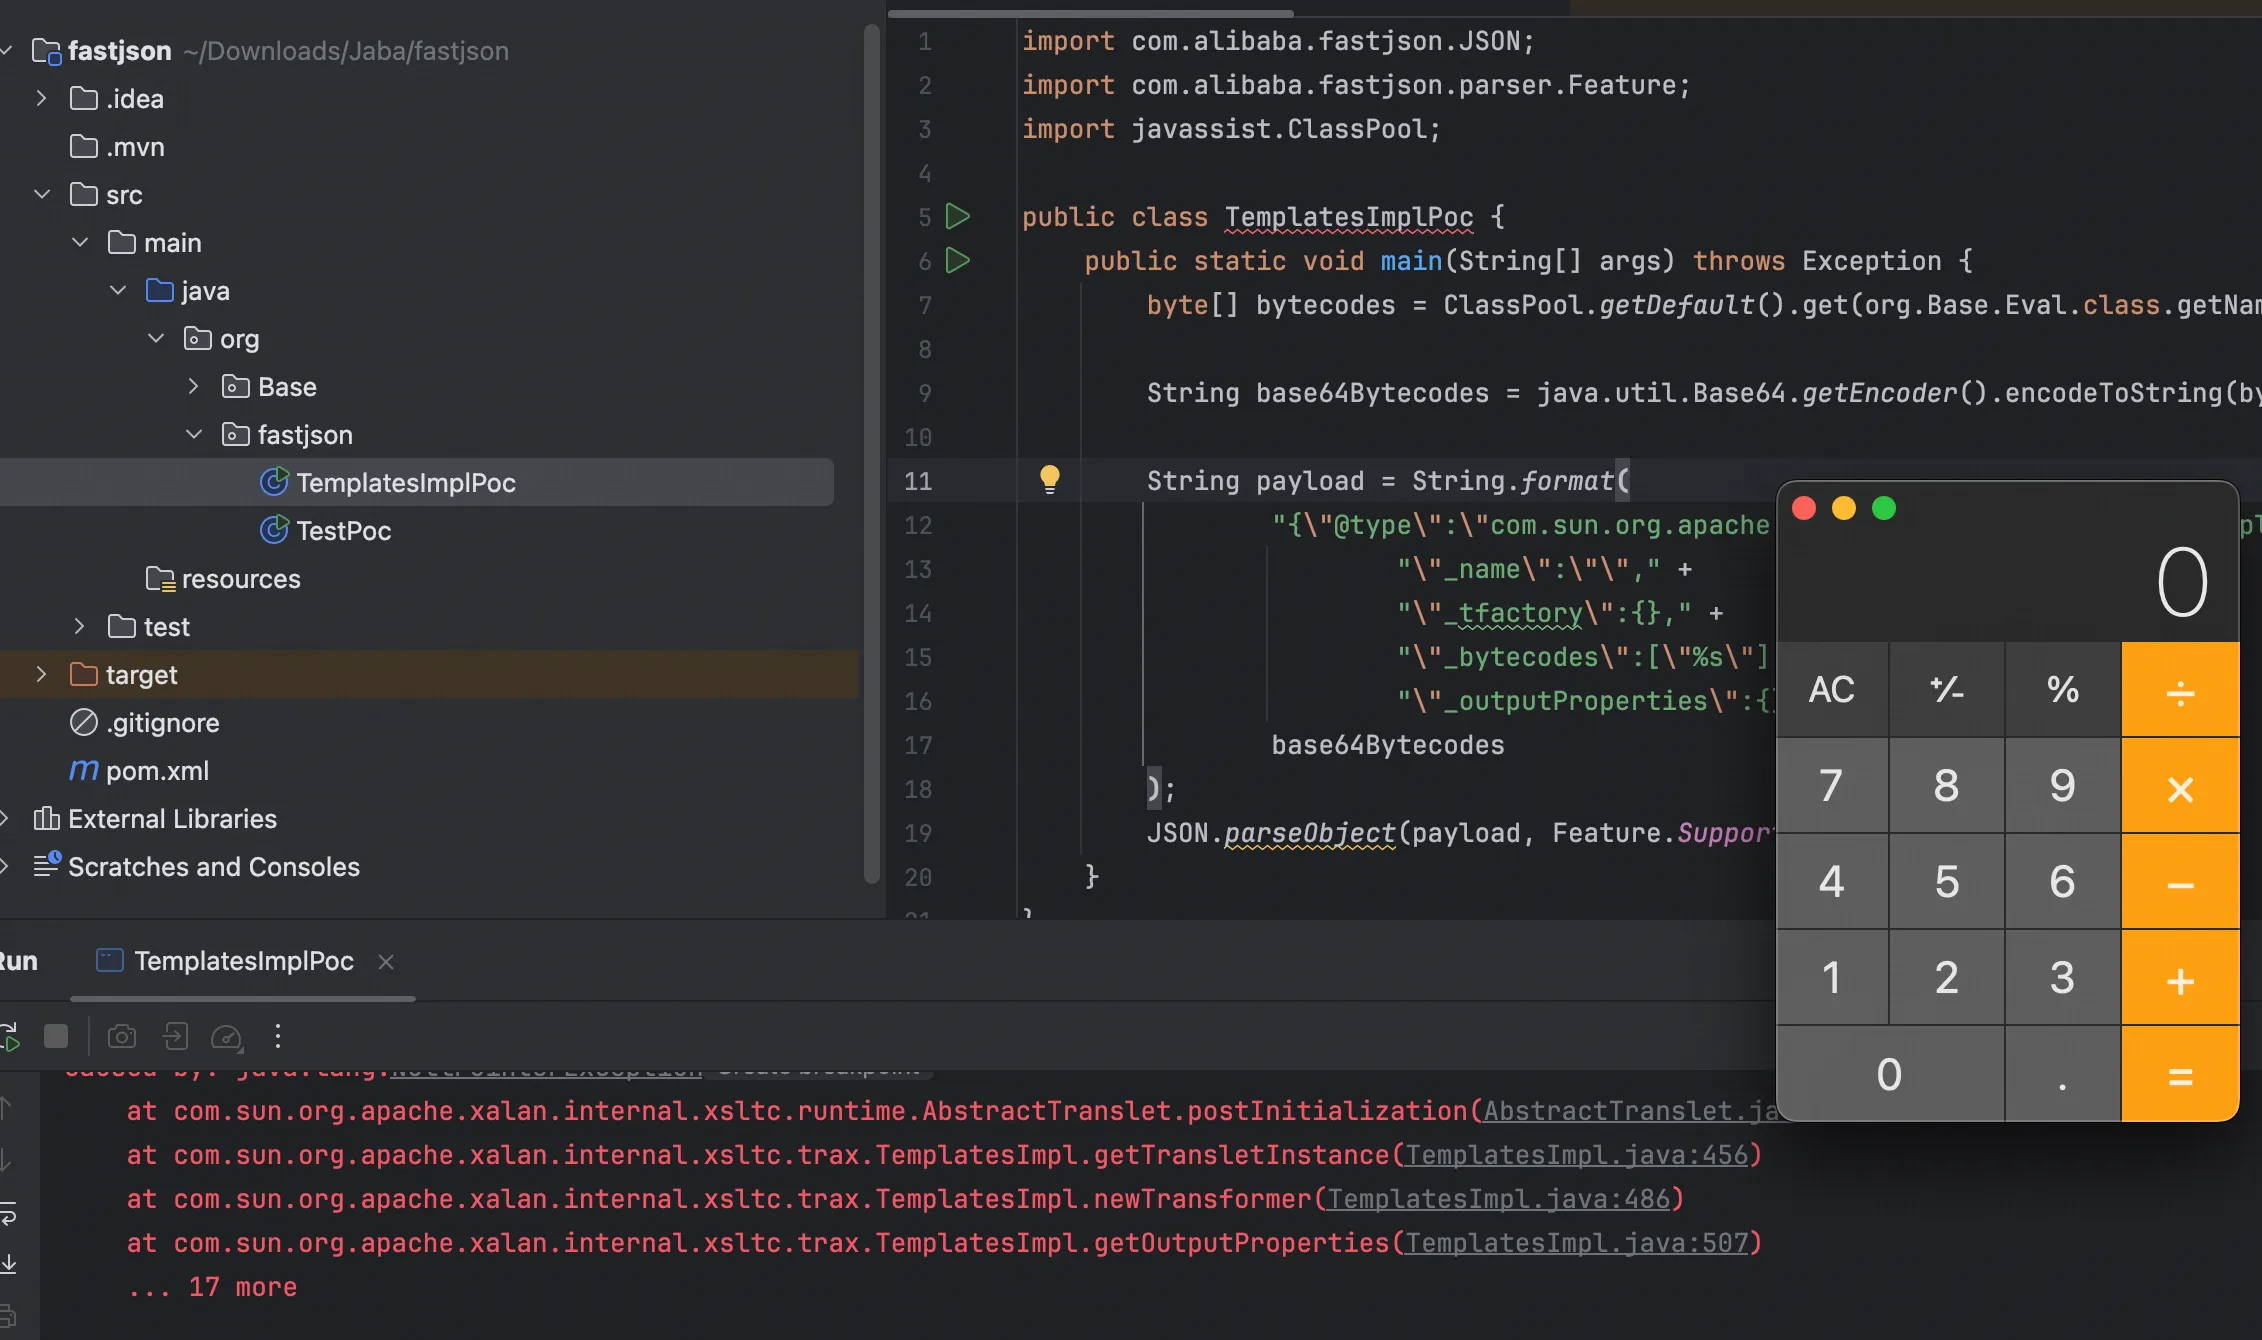Toggle soft-wrap in the console

8,1214
